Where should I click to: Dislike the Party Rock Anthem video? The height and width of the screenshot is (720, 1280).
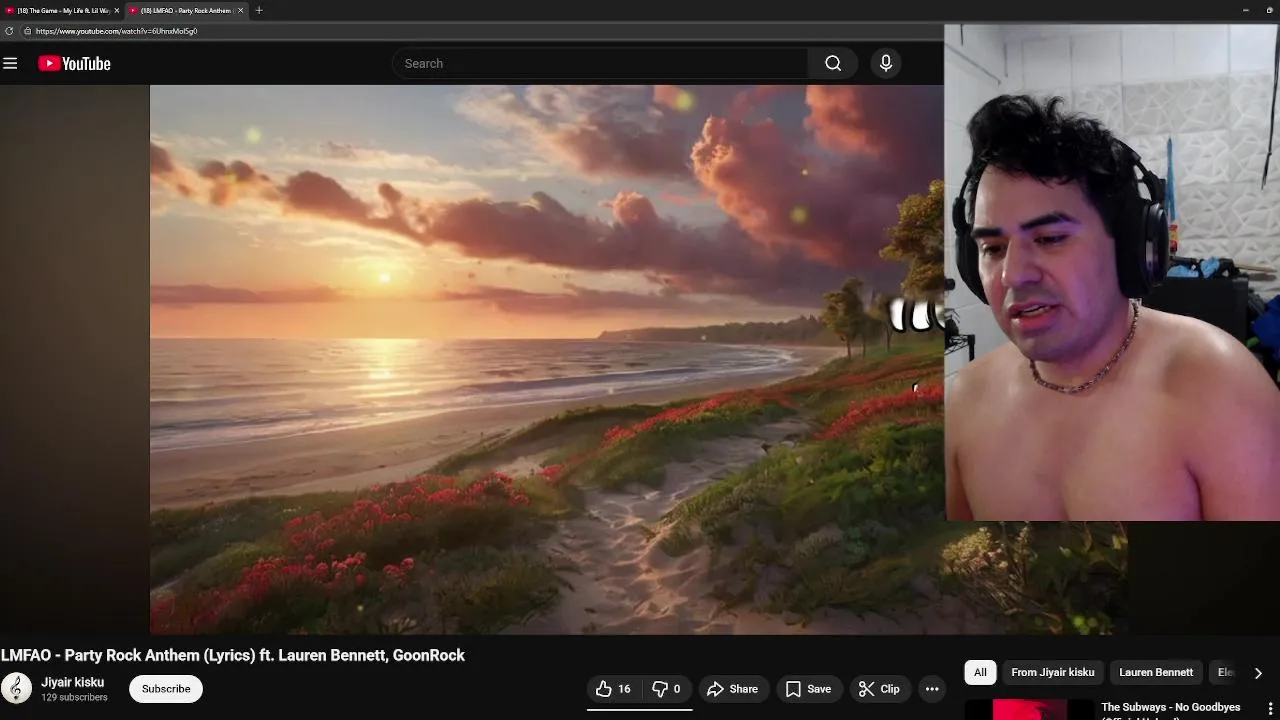pyautogui.click(x=666, y=689)
